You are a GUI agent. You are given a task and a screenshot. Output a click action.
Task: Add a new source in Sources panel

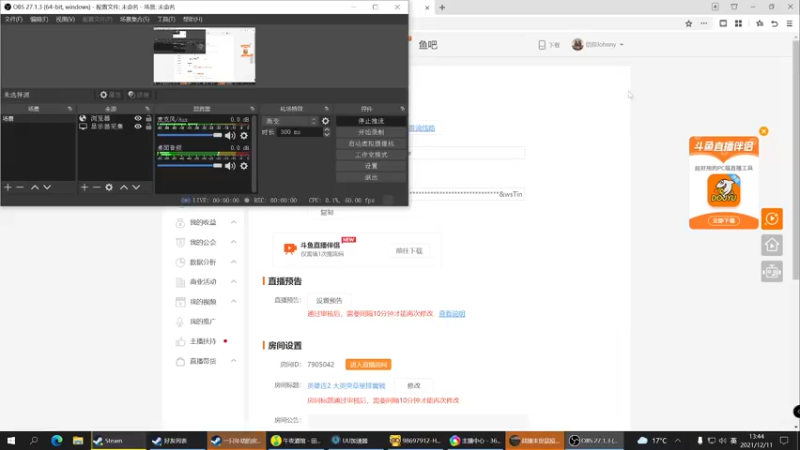pyautogui.click(x=84, y=187)
